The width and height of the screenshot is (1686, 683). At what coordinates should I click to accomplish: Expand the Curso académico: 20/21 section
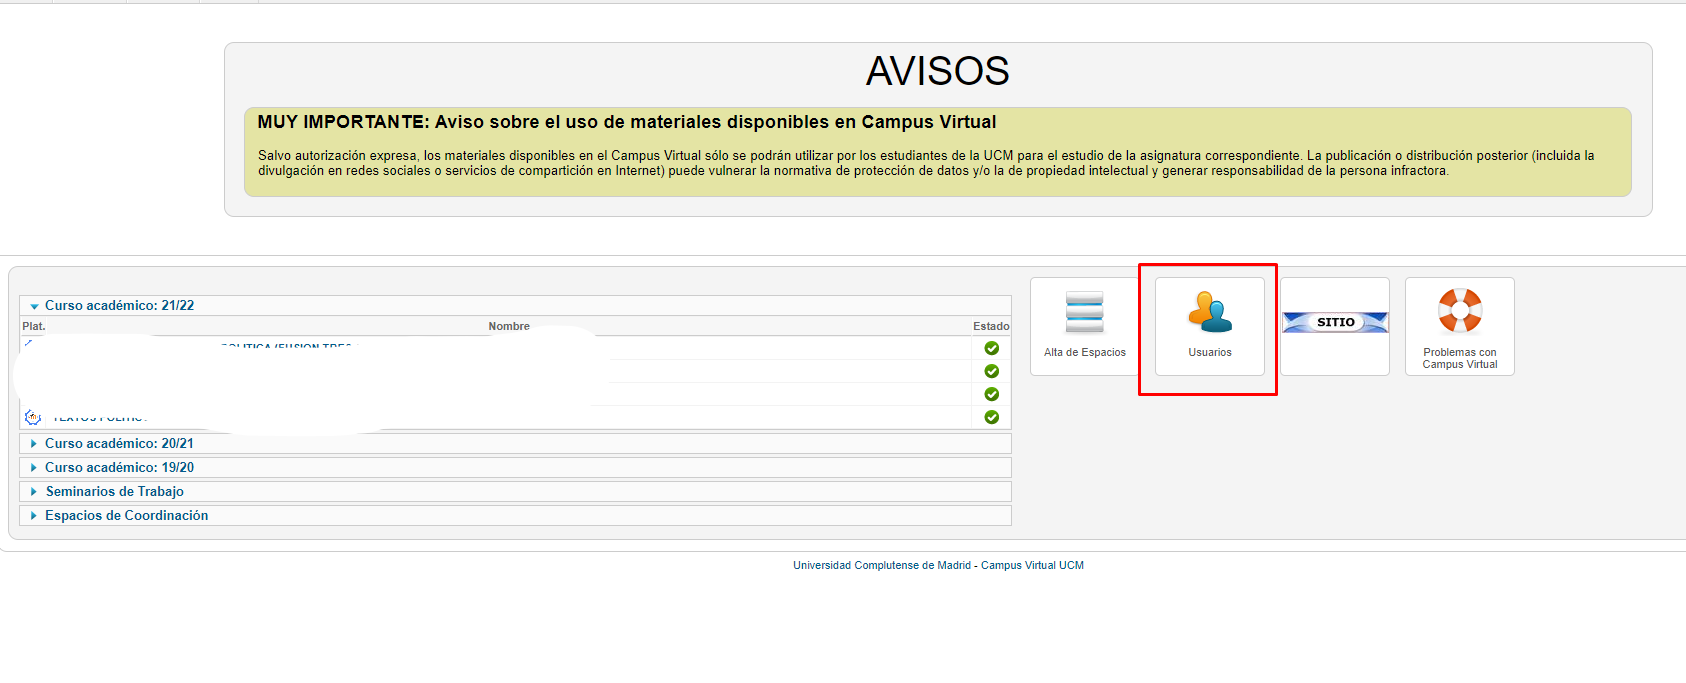[x=119, y=443]
